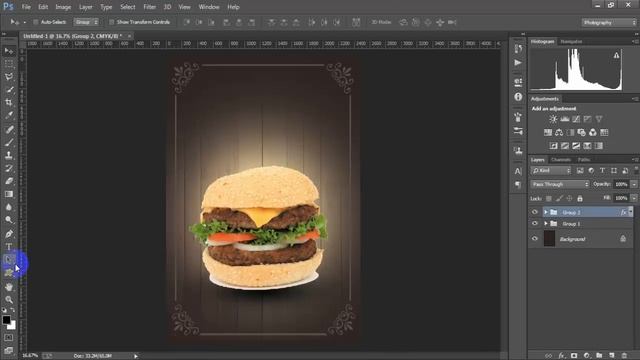Open the Image menu
This screenshot has width=640, height=360.
[x=63, y=7]
